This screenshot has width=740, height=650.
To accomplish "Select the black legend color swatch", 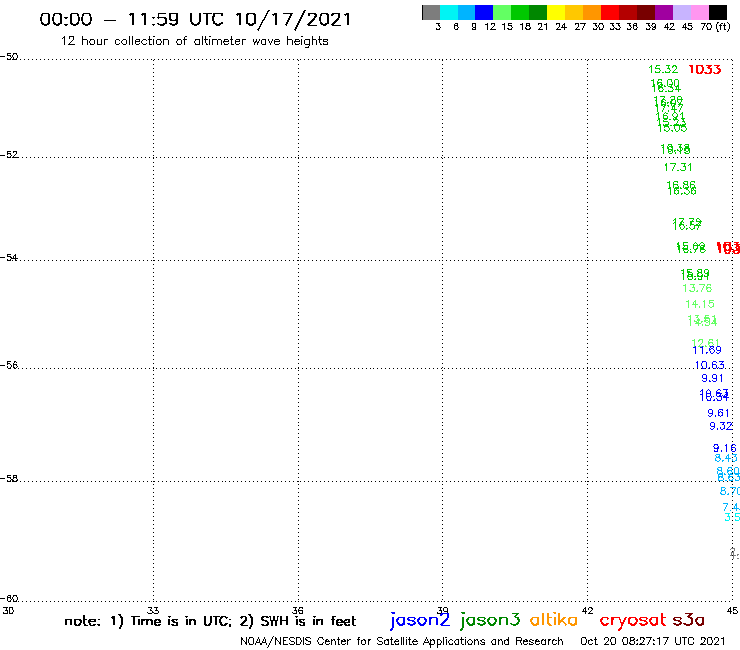I will pos(718,12).
